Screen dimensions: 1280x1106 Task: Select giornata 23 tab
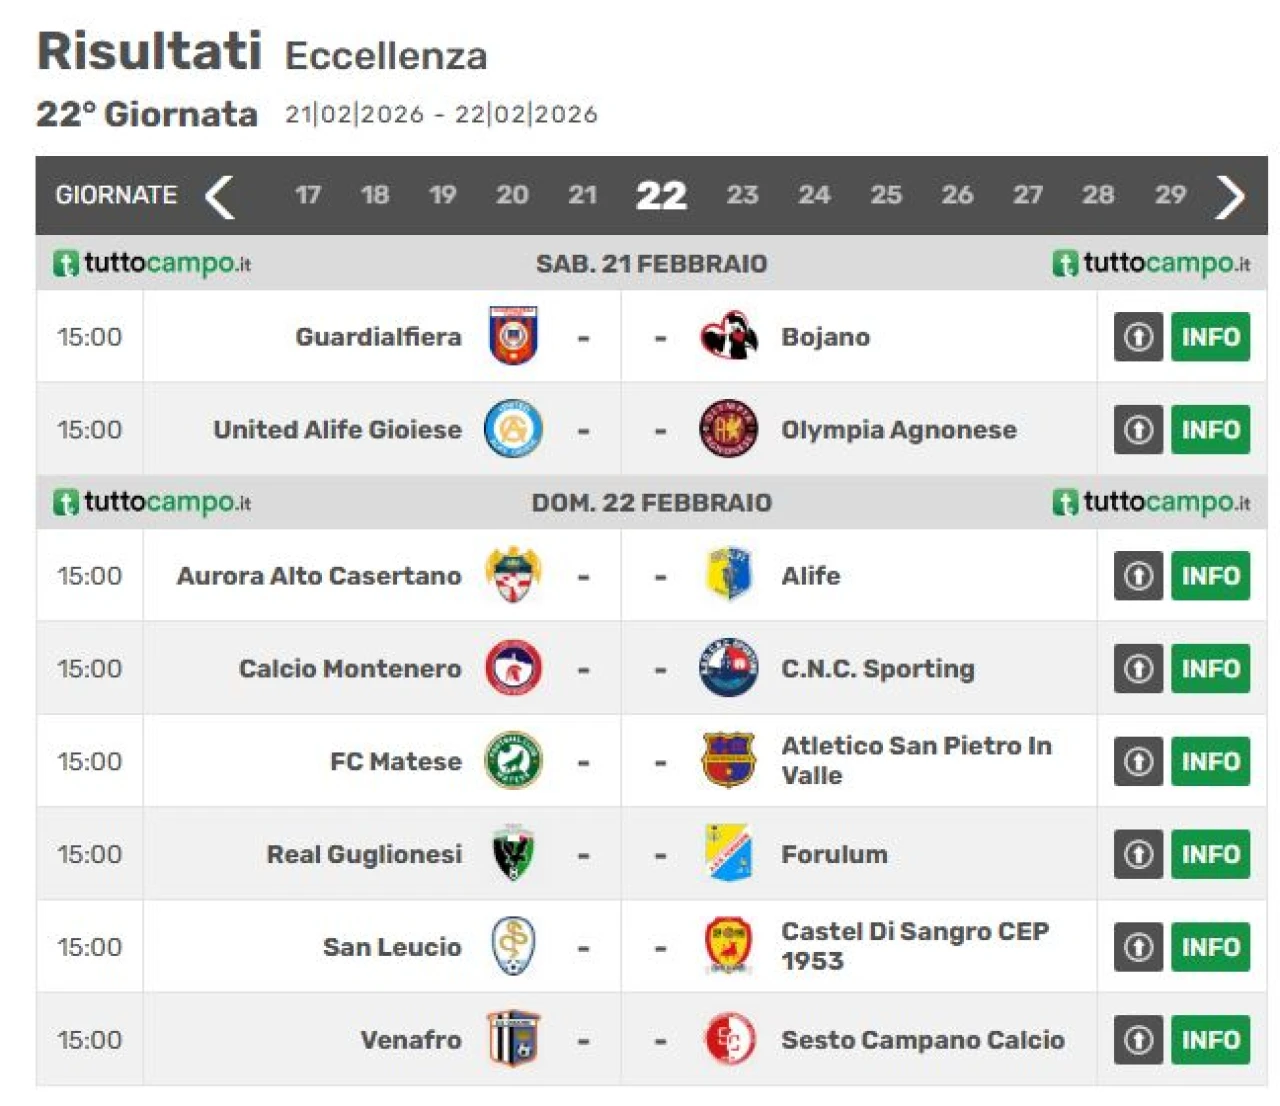[742, 195]
